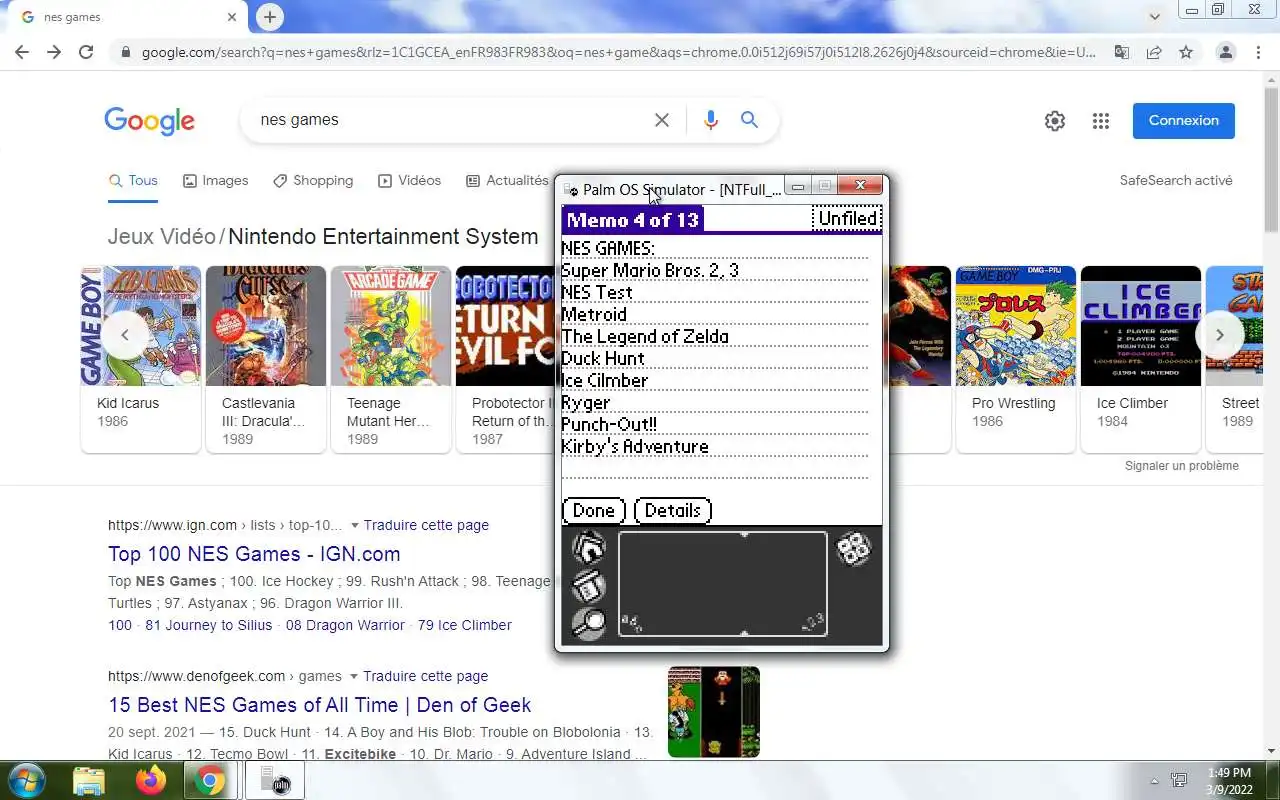Switch to the Images tab
Image resolution: width=1280 pixels, height=800 pixels.
coord(215,181)
